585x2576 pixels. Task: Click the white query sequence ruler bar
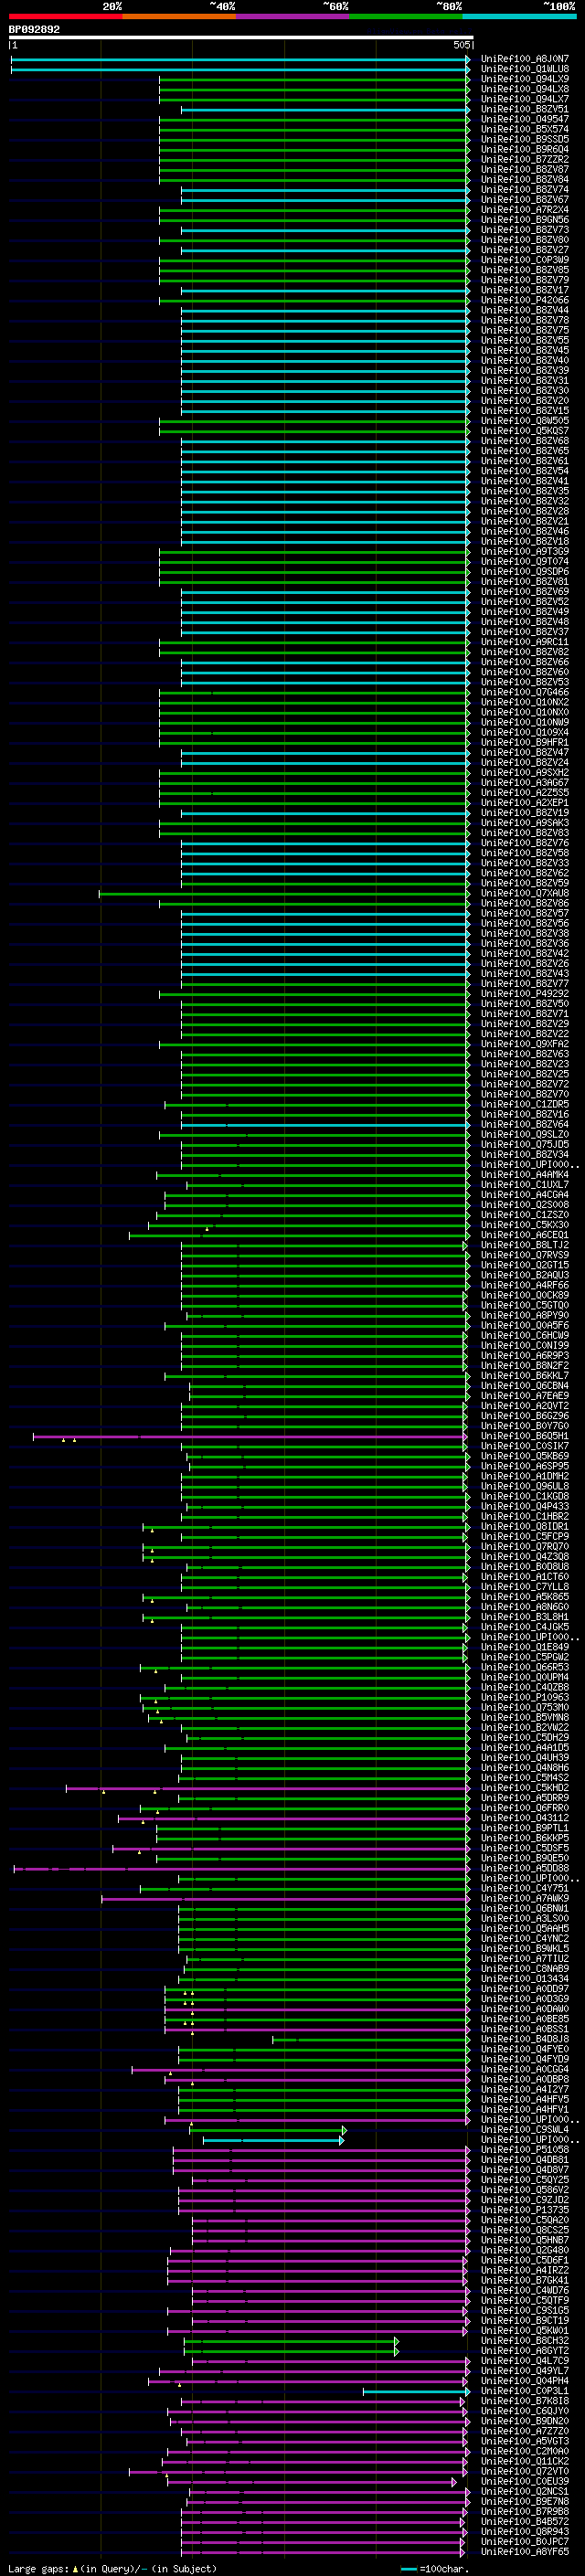tap(241, 37)
